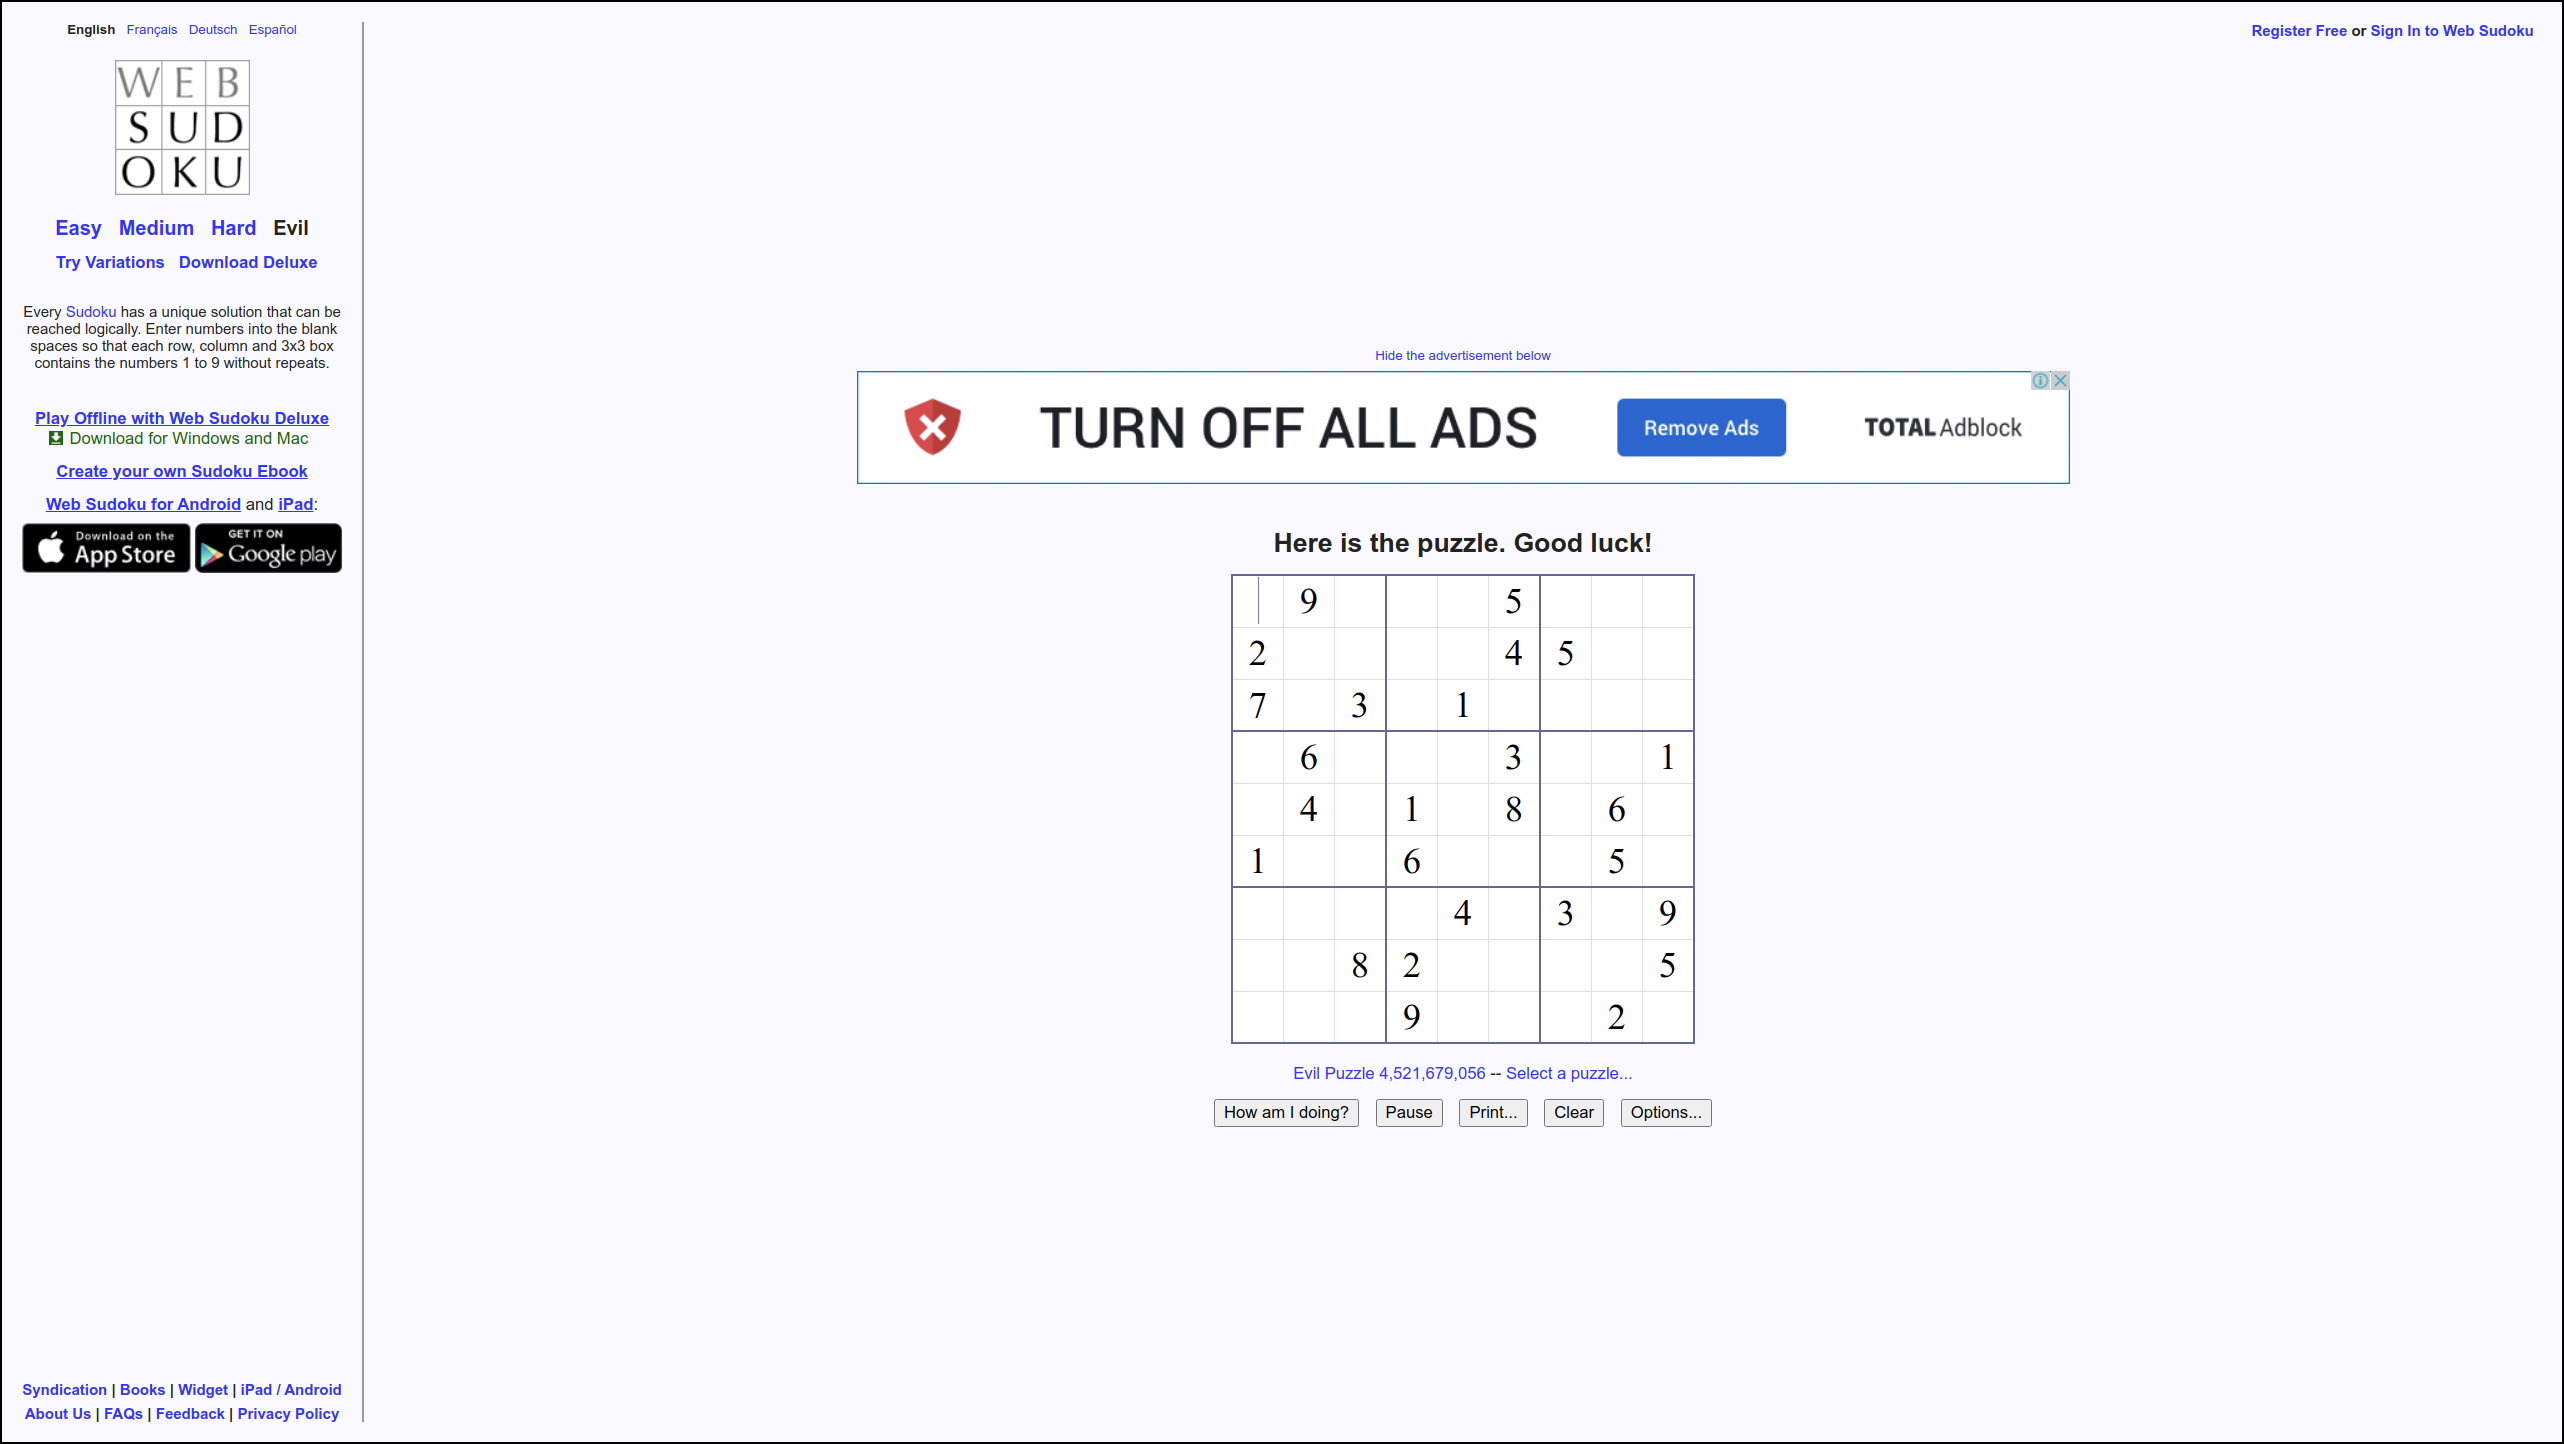Hide the advertisement below link

[x=1462, y=356]
